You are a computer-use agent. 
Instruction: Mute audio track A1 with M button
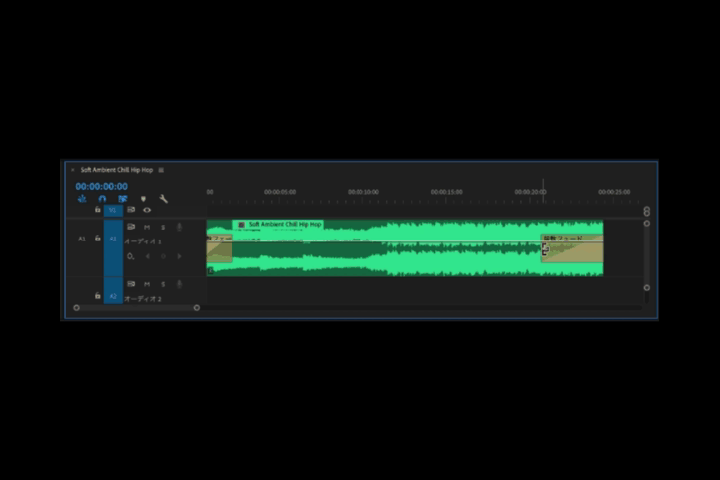147,227
